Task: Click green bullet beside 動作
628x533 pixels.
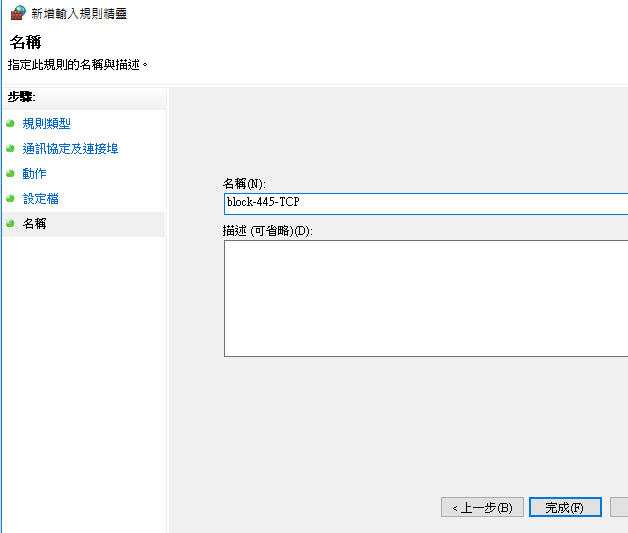Action: (x=10, y=173)
